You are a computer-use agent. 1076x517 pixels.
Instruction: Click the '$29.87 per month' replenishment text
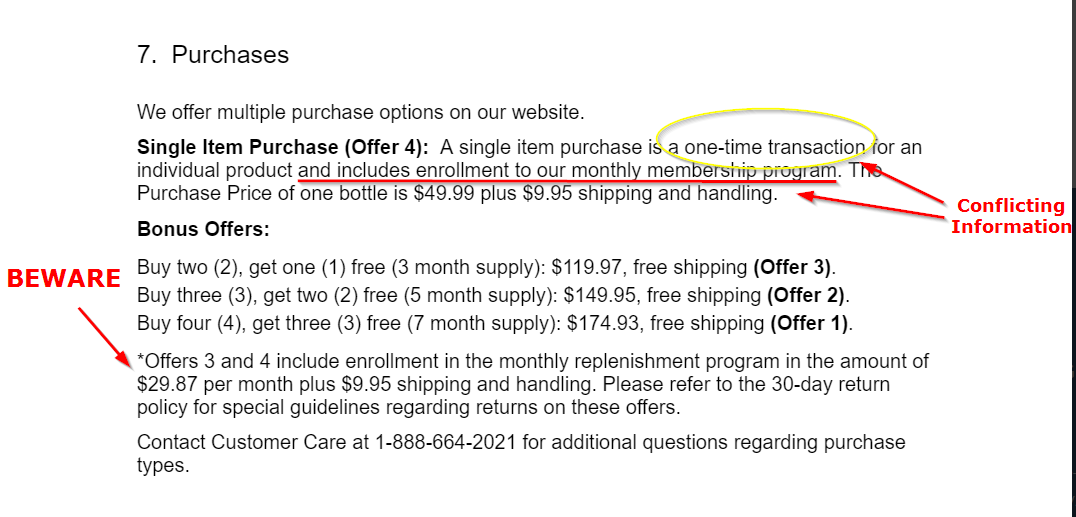point(213,384)
